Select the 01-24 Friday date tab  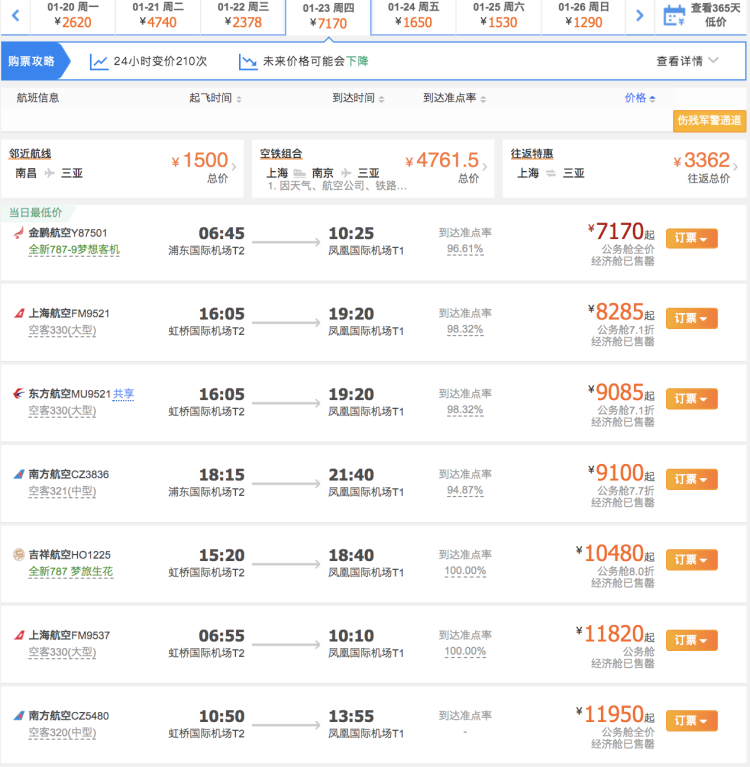click(x=413, y=15)
